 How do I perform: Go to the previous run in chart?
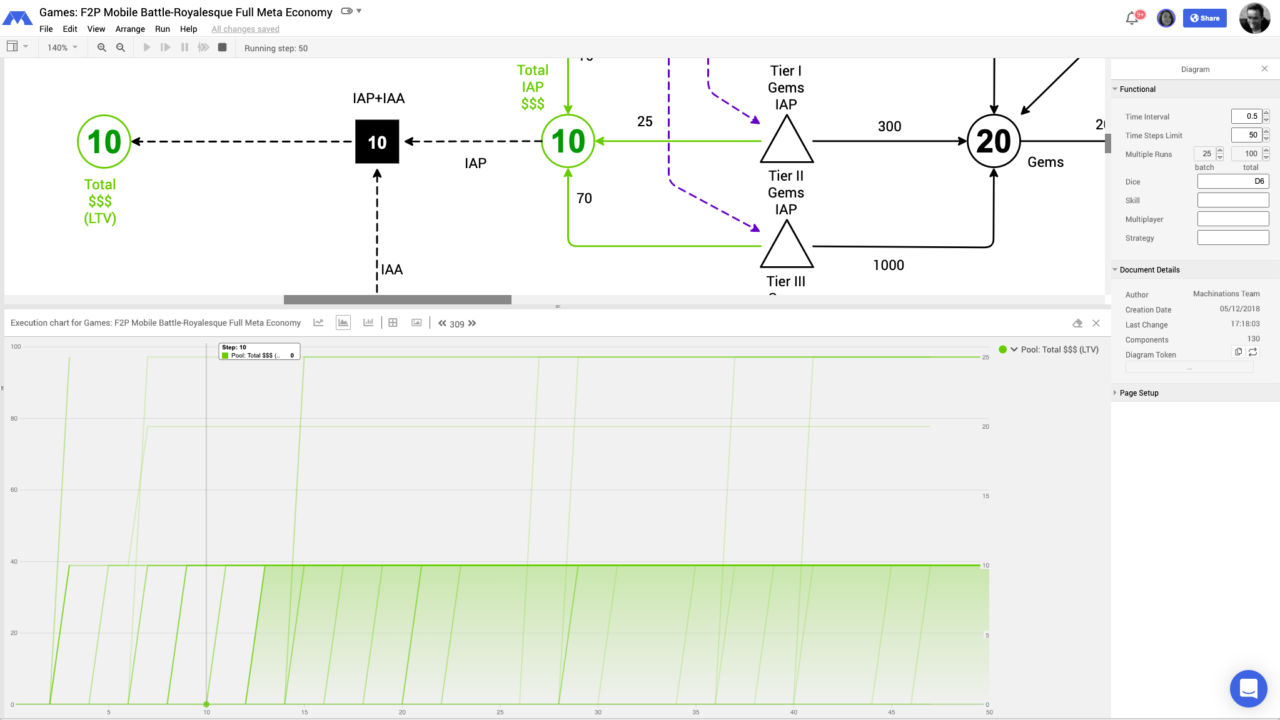(x=442, y=323)
